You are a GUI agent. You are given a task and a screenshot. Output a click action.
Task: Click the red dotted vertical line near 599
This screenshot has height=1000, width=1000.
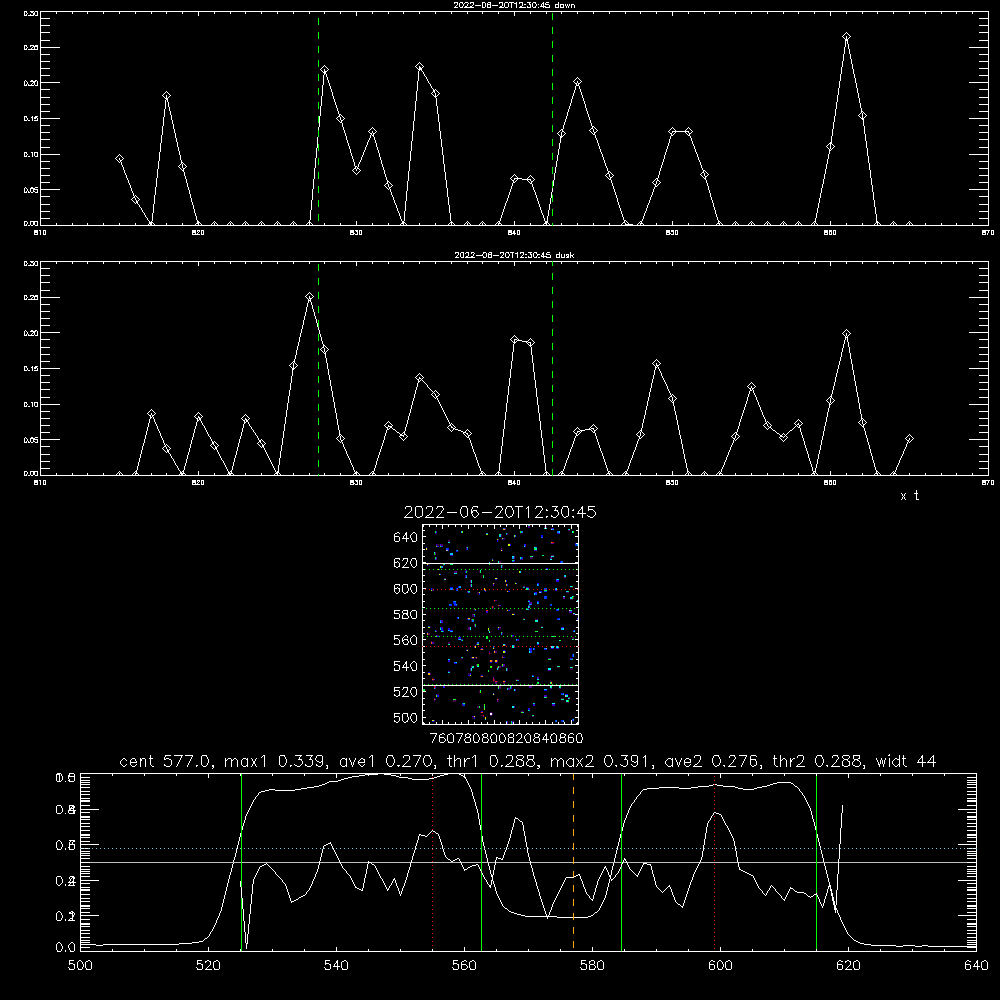click(714, 861)
